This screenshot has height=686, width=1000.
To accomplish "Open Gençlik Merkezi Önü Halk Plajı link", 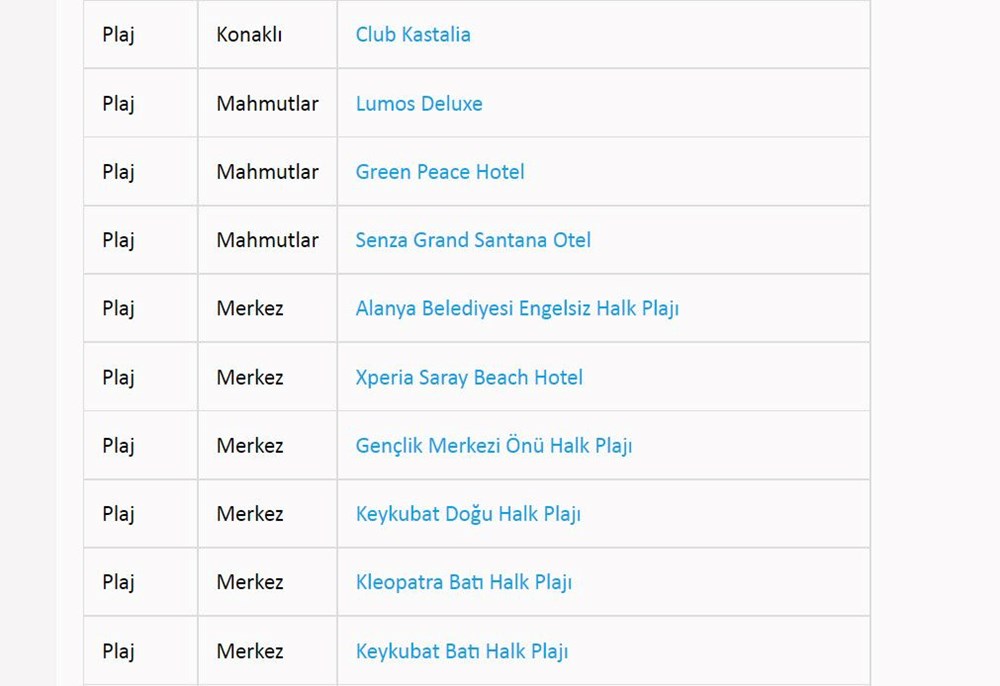I will tap(494, 446).
